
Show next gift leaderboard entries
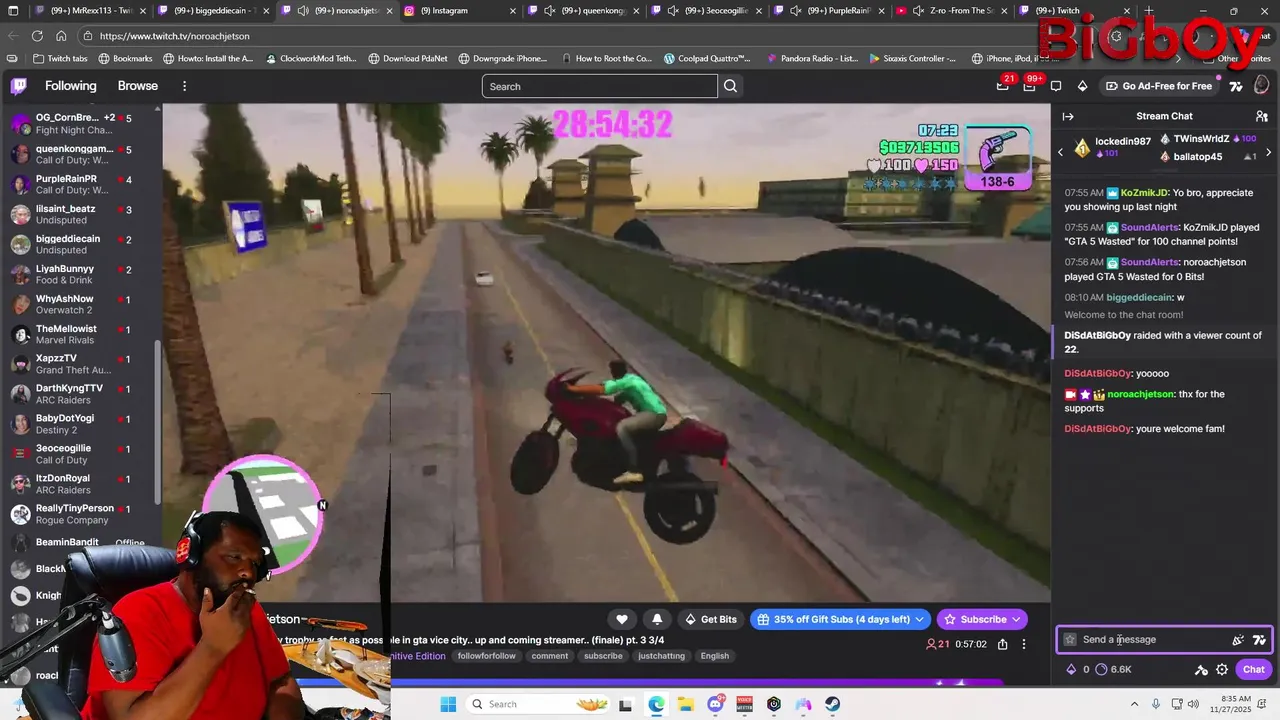click(1268, 153)
